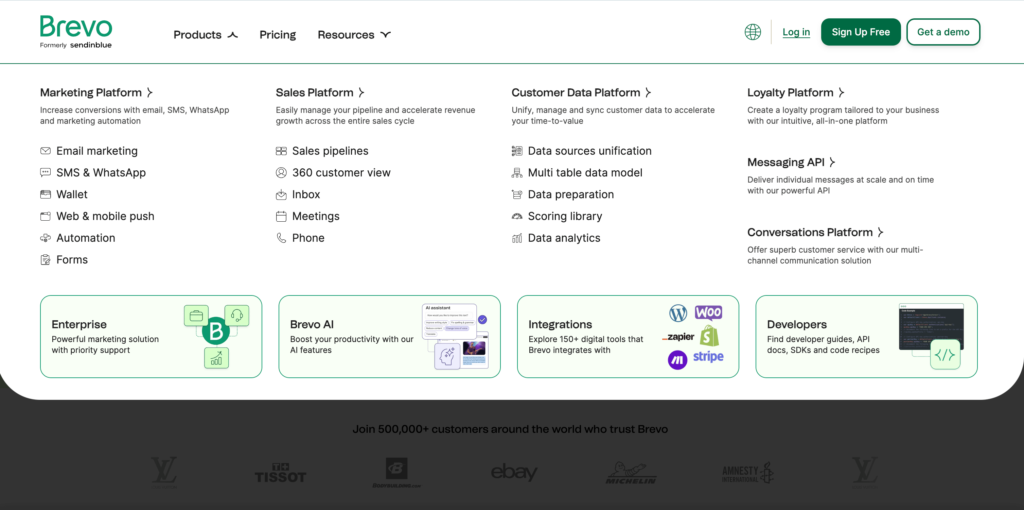Image resolution: width=1024 pixels, height=510 pixels.
Task: Click the Get a demo button
Action: (943, 32)
